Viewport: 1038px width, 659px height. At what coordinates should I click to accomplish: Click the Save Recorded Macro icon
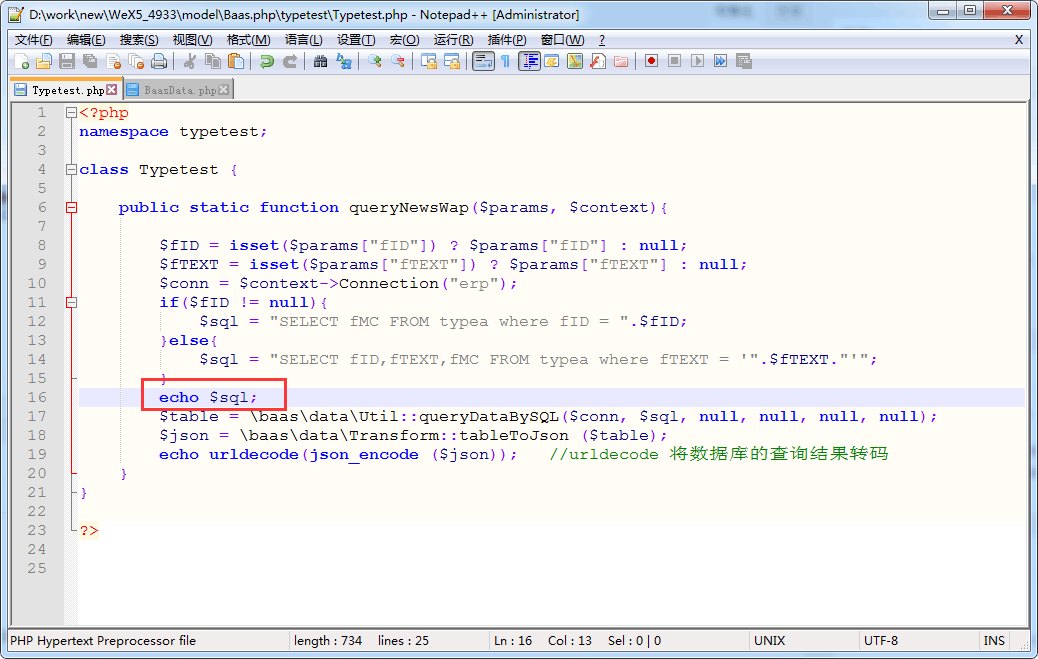pyautogui.click(x=743, y=62)
